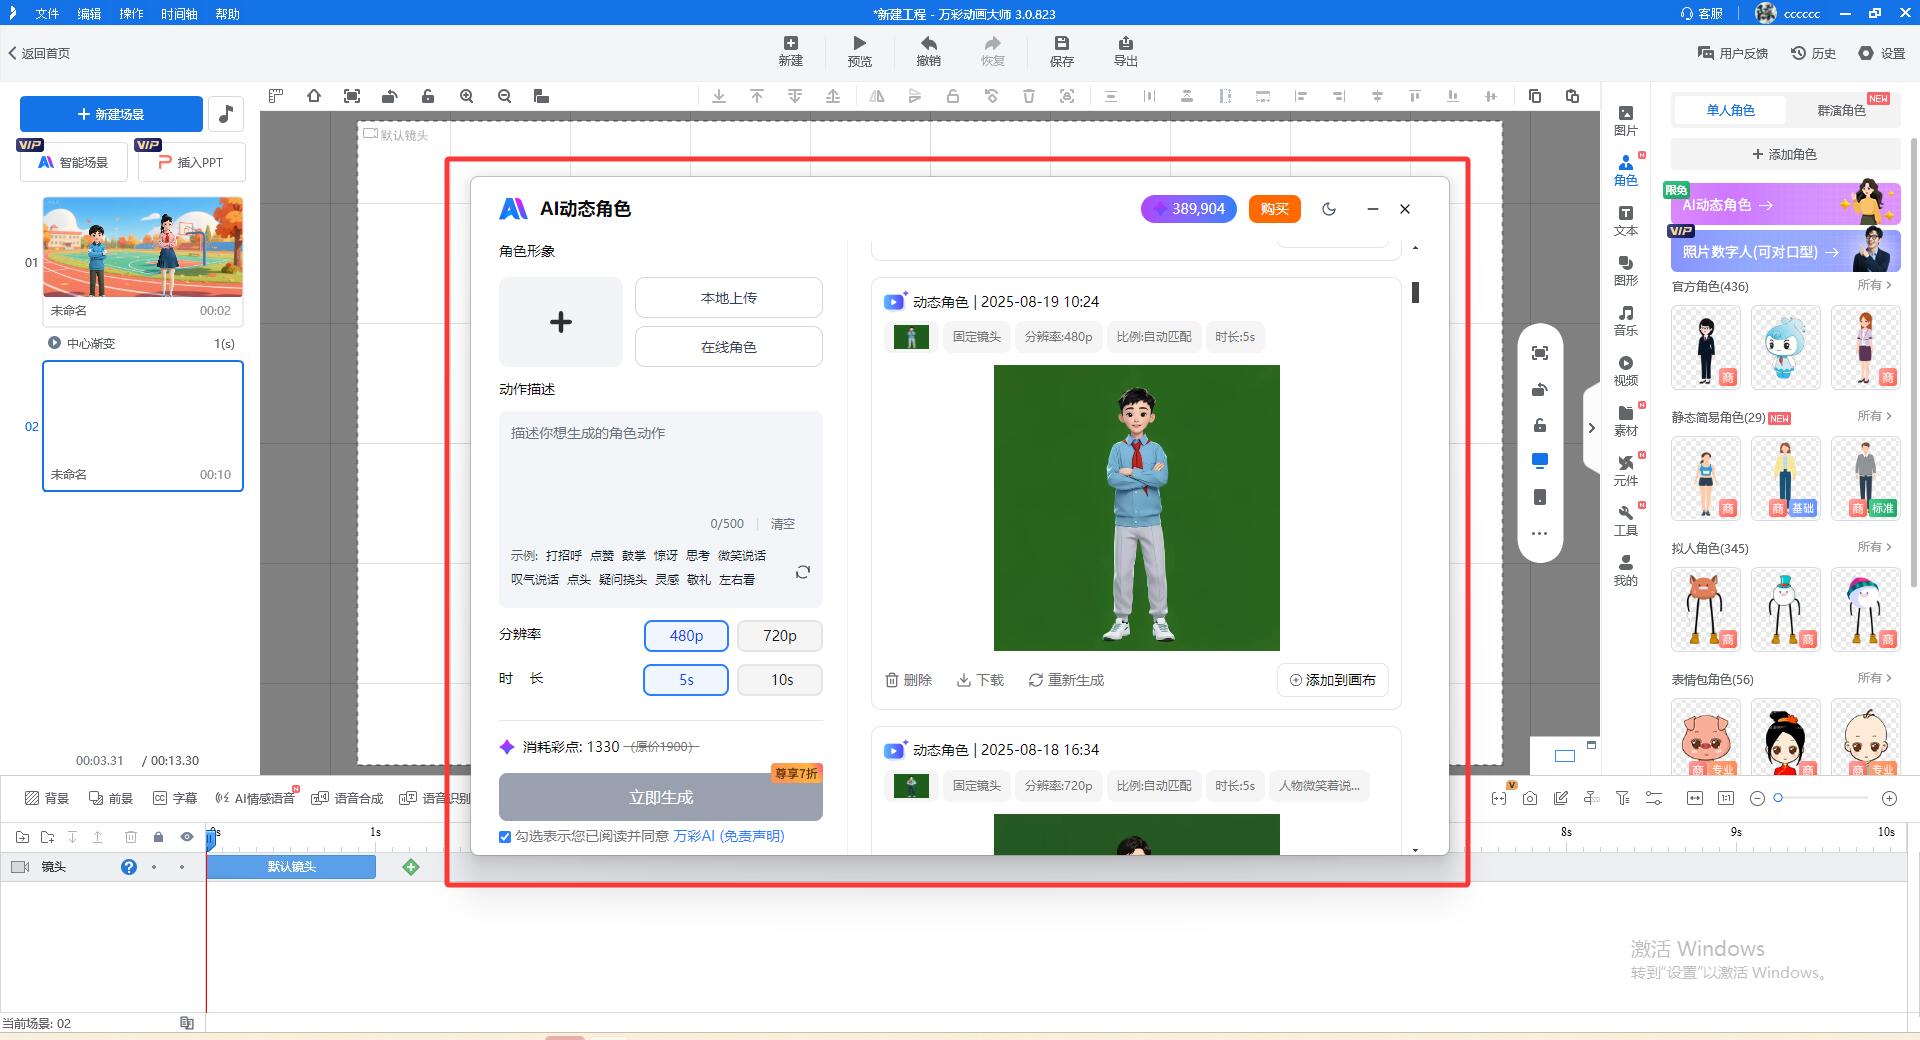Expand 官方角色 list via 所有
The height and width of the screenshot is (1040, 1920).
(x=1874, y=285)
